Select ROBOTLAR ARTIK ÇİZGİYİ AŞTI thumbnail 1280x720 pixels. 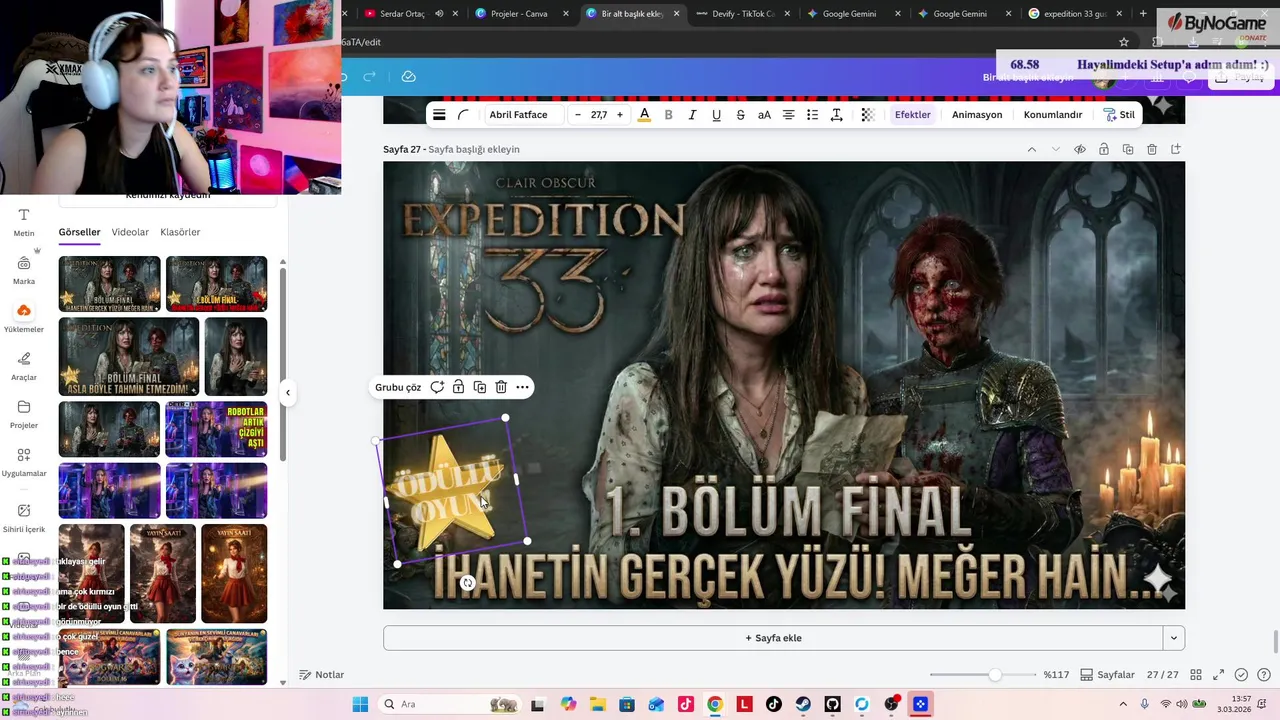[216, 429]
